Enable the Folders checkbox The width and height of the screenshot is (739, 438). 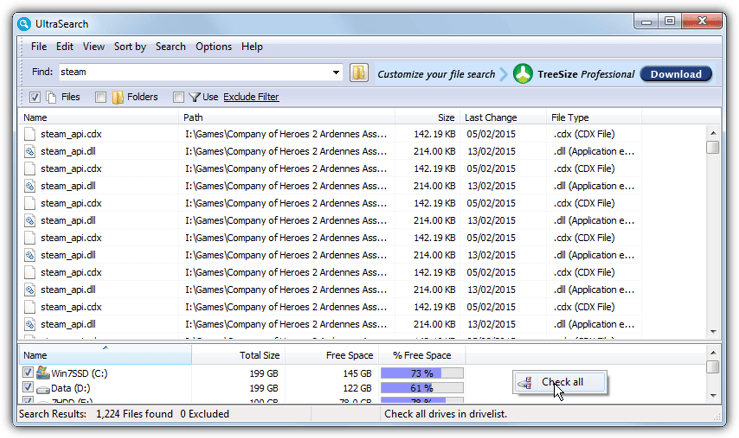tap(100, 97)
